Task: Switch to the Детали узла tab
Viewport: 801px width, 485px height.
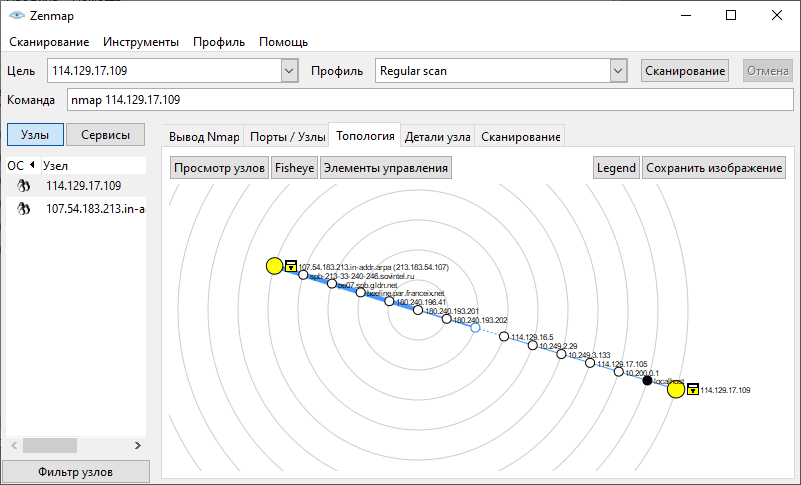Action: (x=437, y=136)
